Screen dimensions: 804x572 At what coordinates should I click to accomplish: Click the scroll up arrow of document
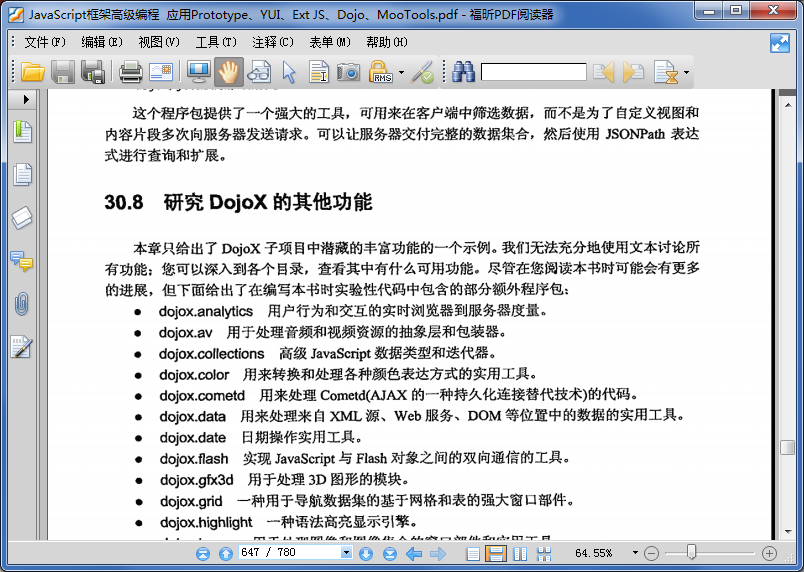[x=788, y=105]
